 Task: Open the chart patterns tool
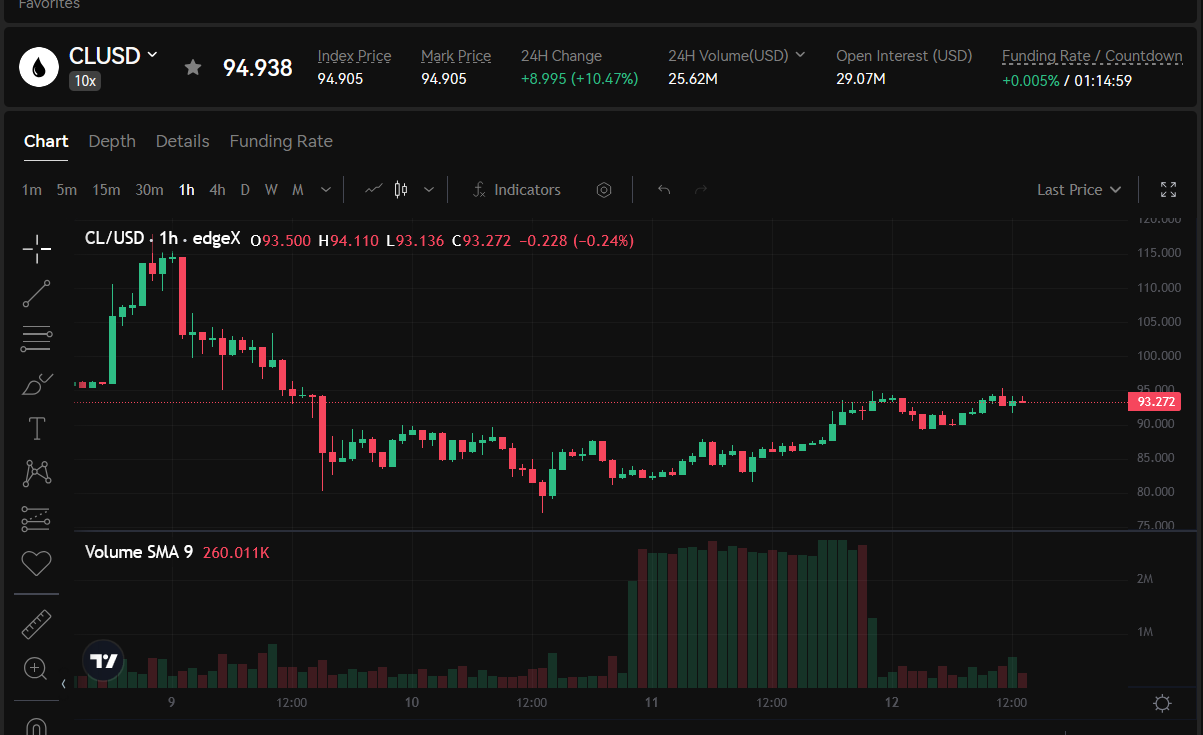(x=37, y=473)
